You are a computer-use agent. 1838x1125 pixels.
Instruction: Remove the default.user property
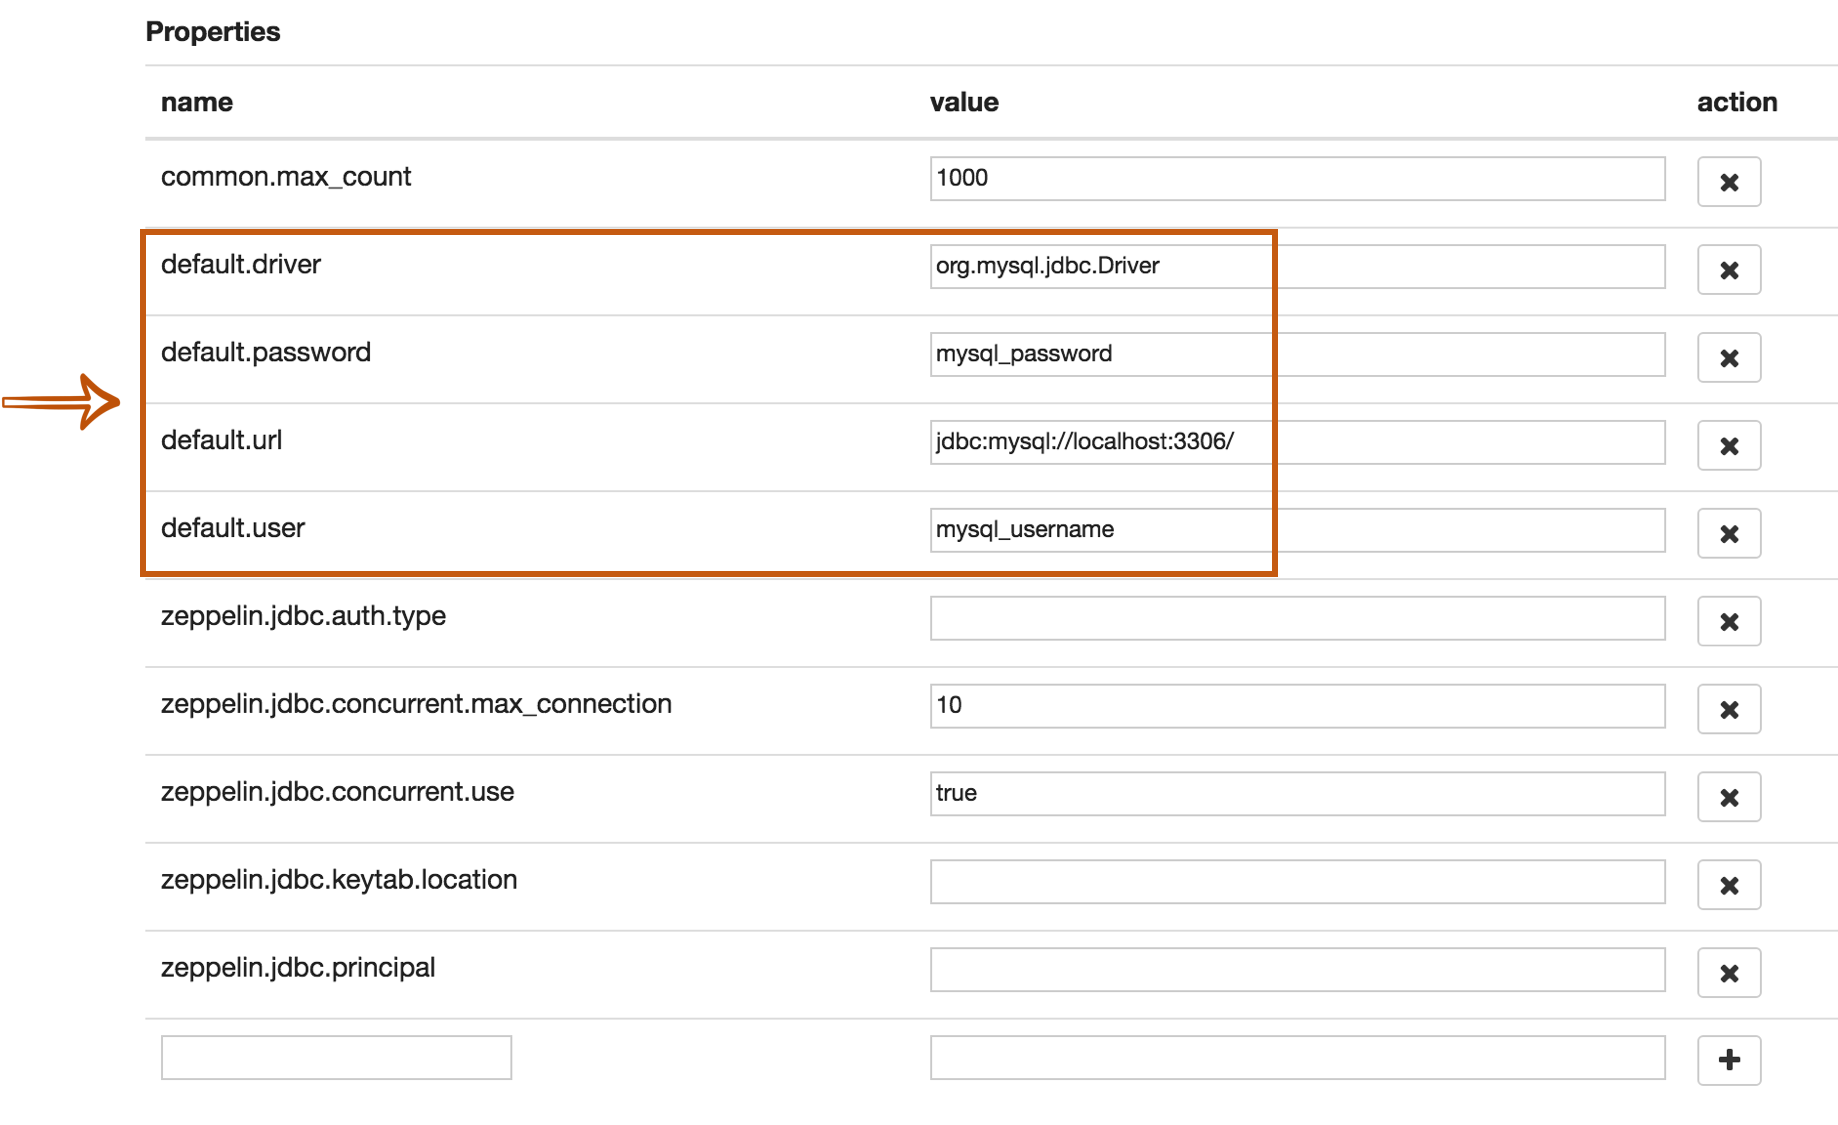point(1728,534)
